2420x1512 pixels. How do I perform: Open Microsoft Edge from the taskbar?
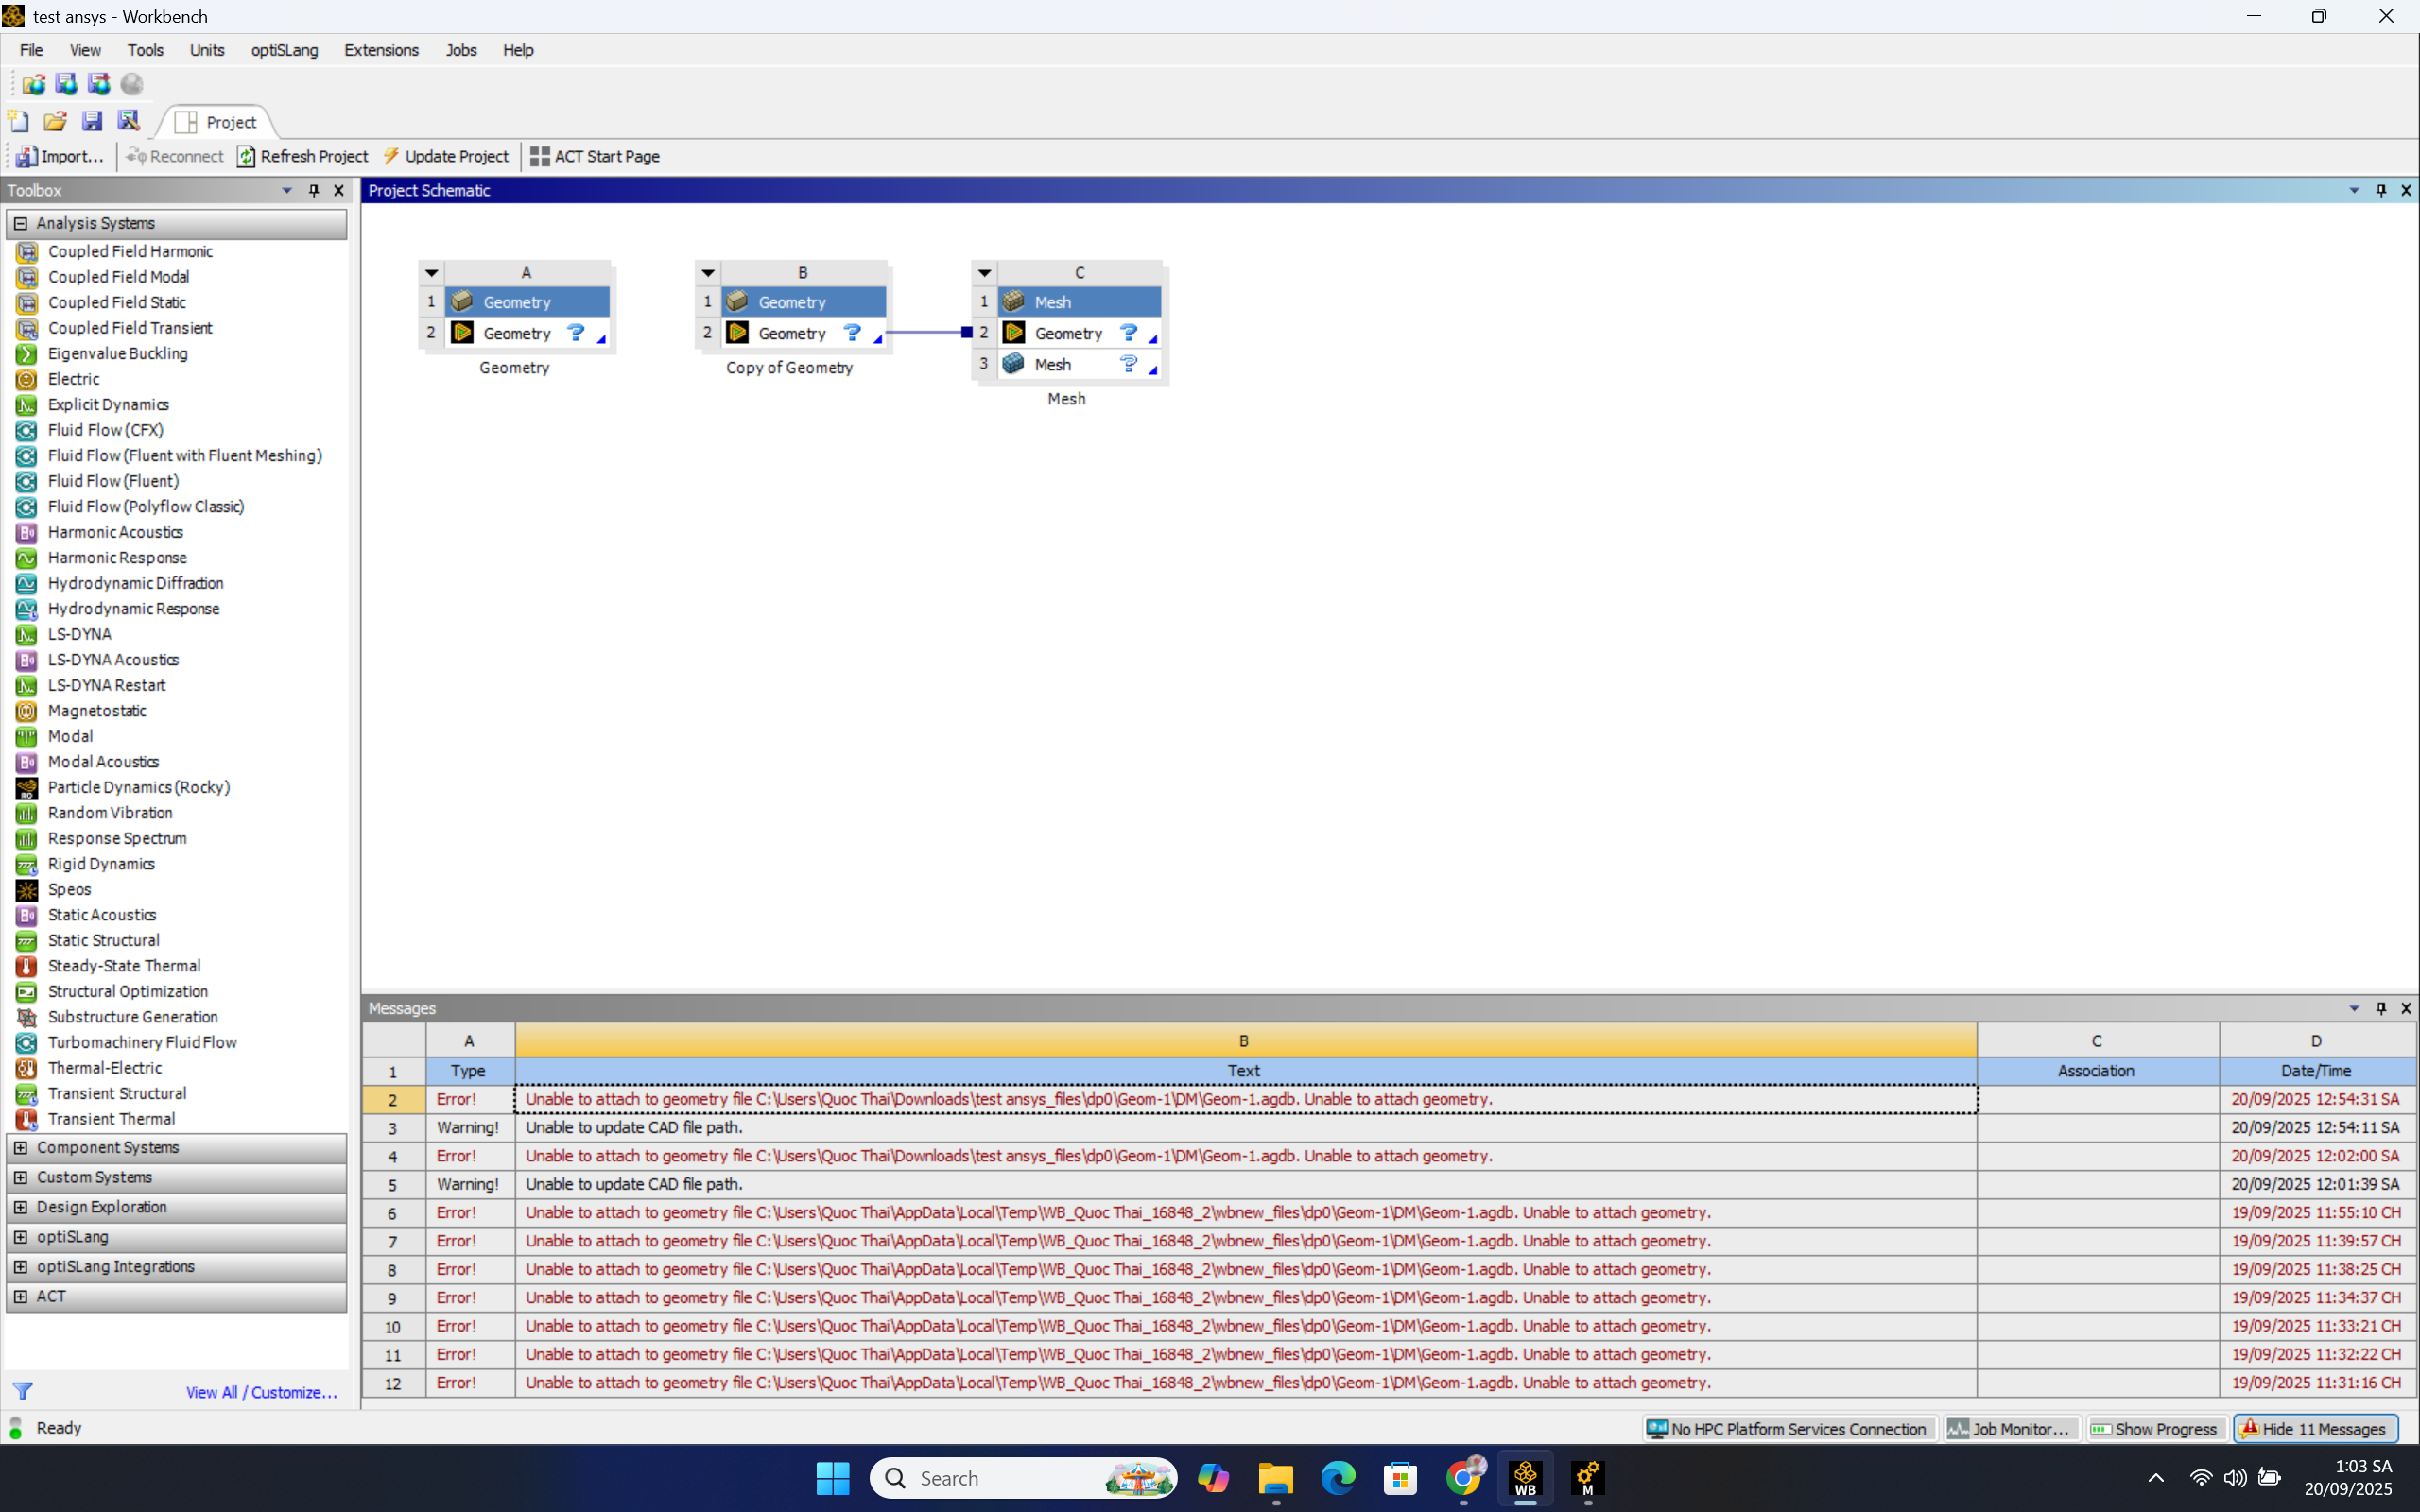point(1338,1478)
